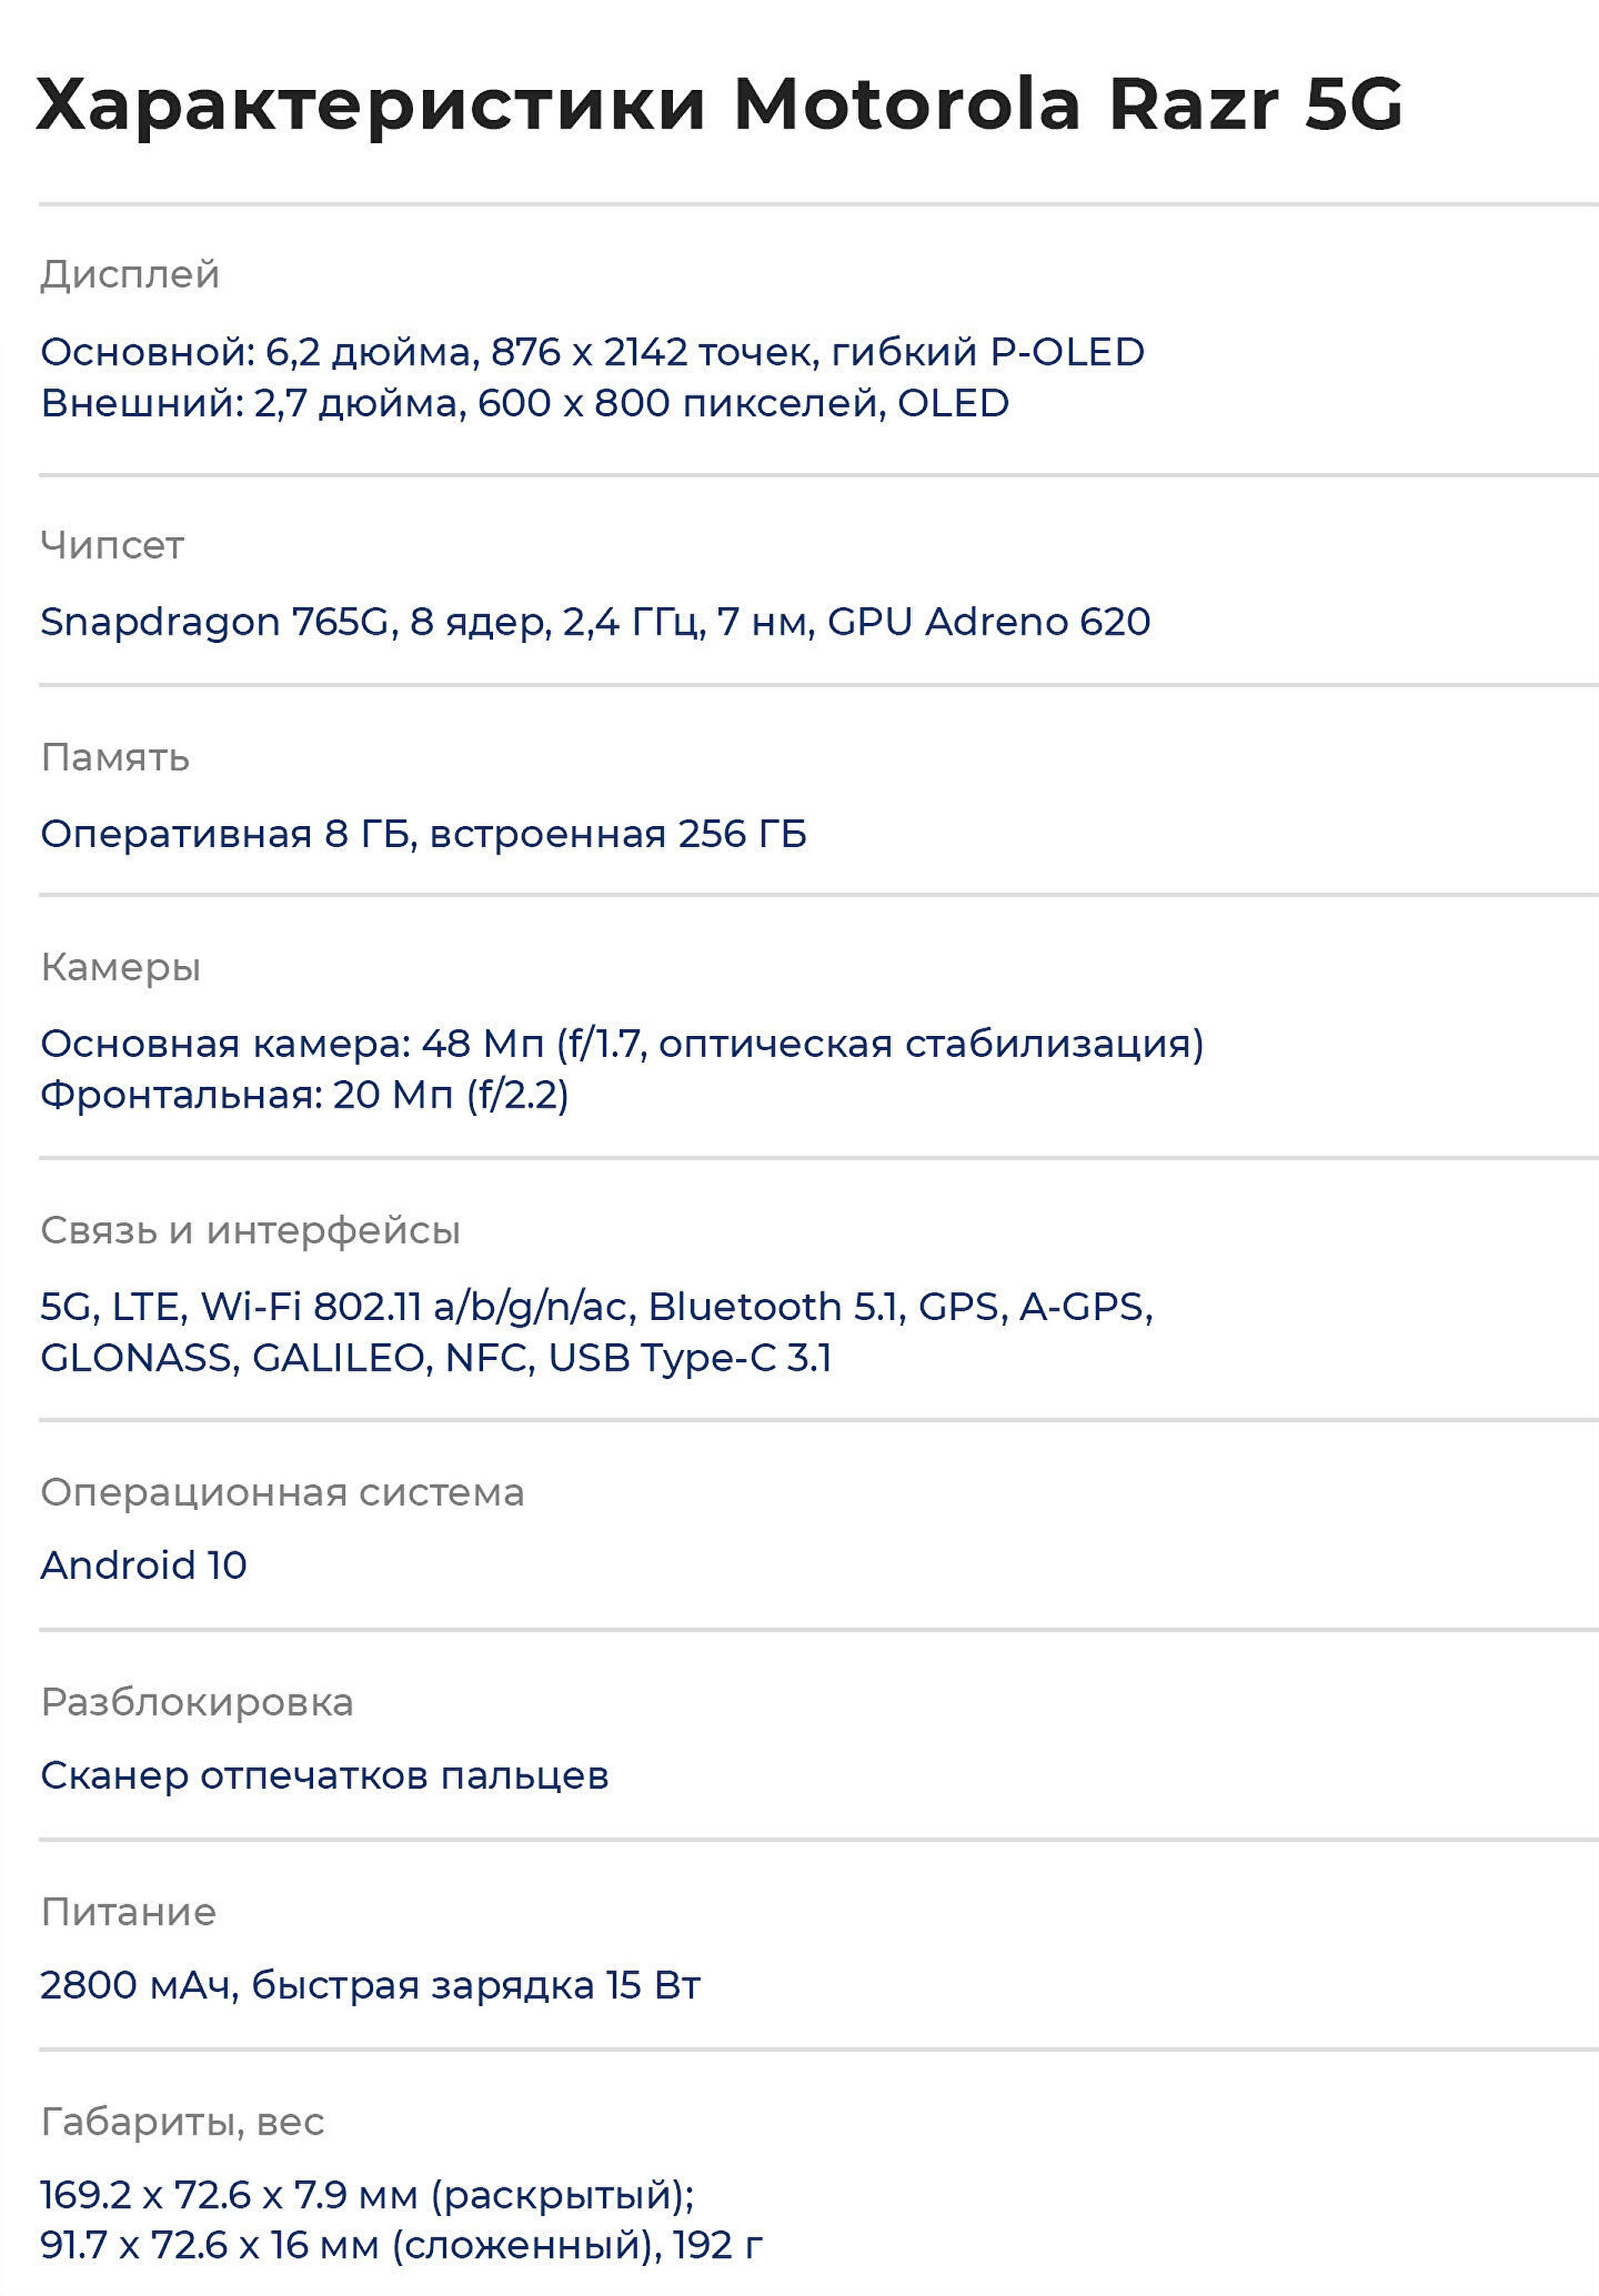
Task: Select the Основная камера 48 Мп line
Action: [x=621, y=1044]
